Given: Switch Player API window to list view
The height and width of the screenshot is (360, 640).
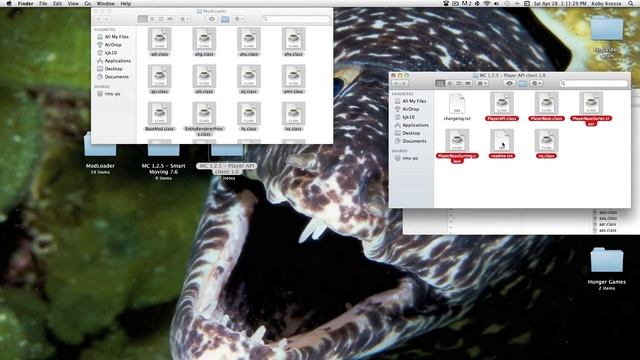Looking at the screenshot, I should [449, 83].
